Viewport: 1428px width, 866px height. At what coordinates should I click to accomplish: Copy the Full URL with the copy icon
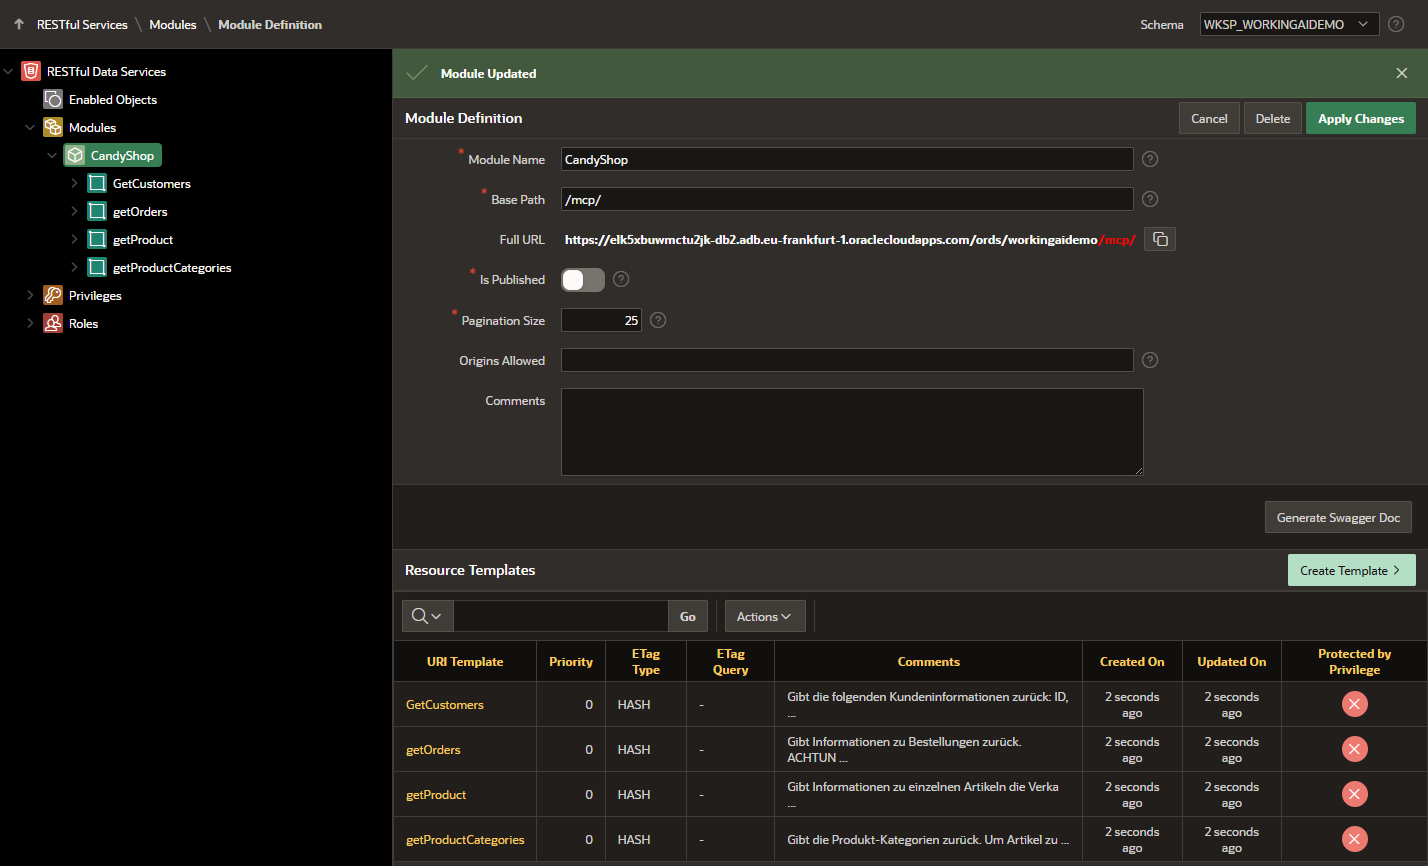pyautogui.click(x=1160, y=239)
